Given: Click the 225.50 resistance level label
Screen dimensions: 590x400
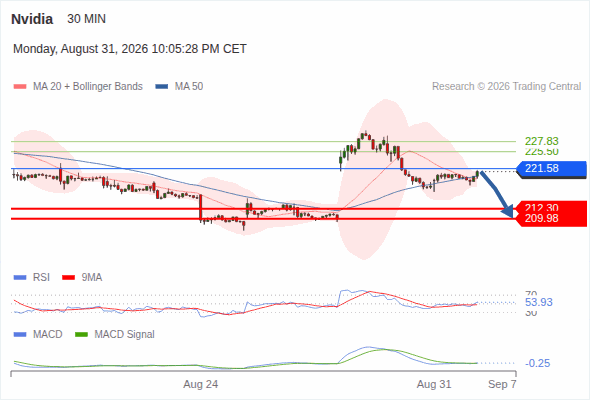Looking at the screenshot, I should point(541,152).
